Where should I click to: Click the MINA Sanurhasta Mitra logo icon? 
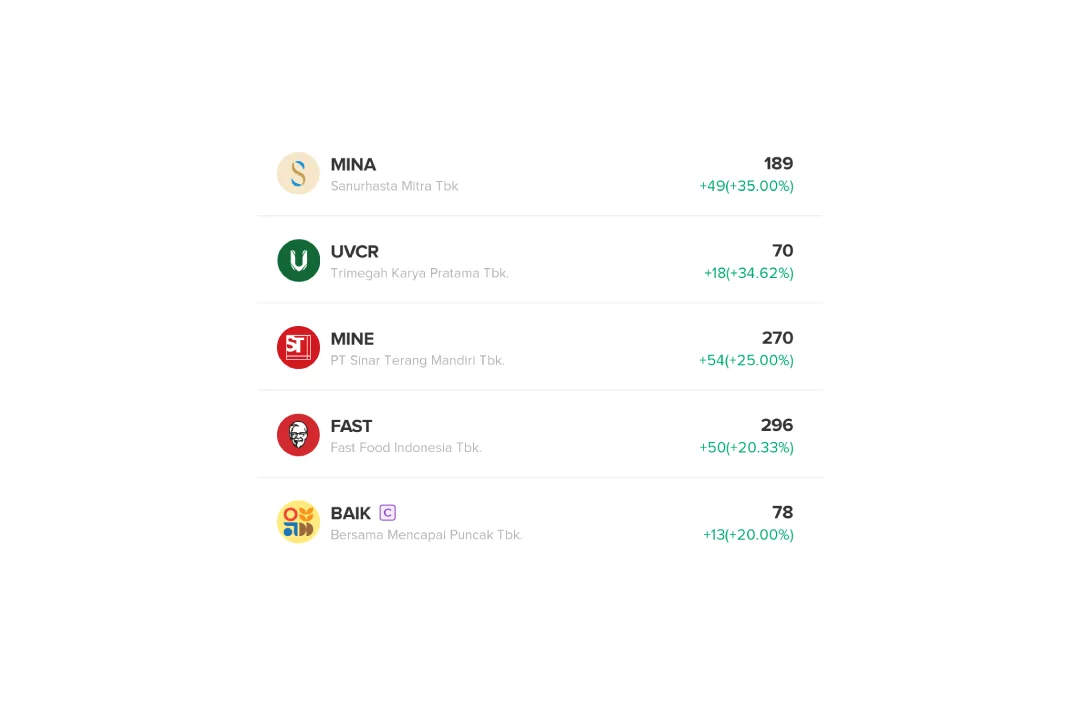point(298,173)
